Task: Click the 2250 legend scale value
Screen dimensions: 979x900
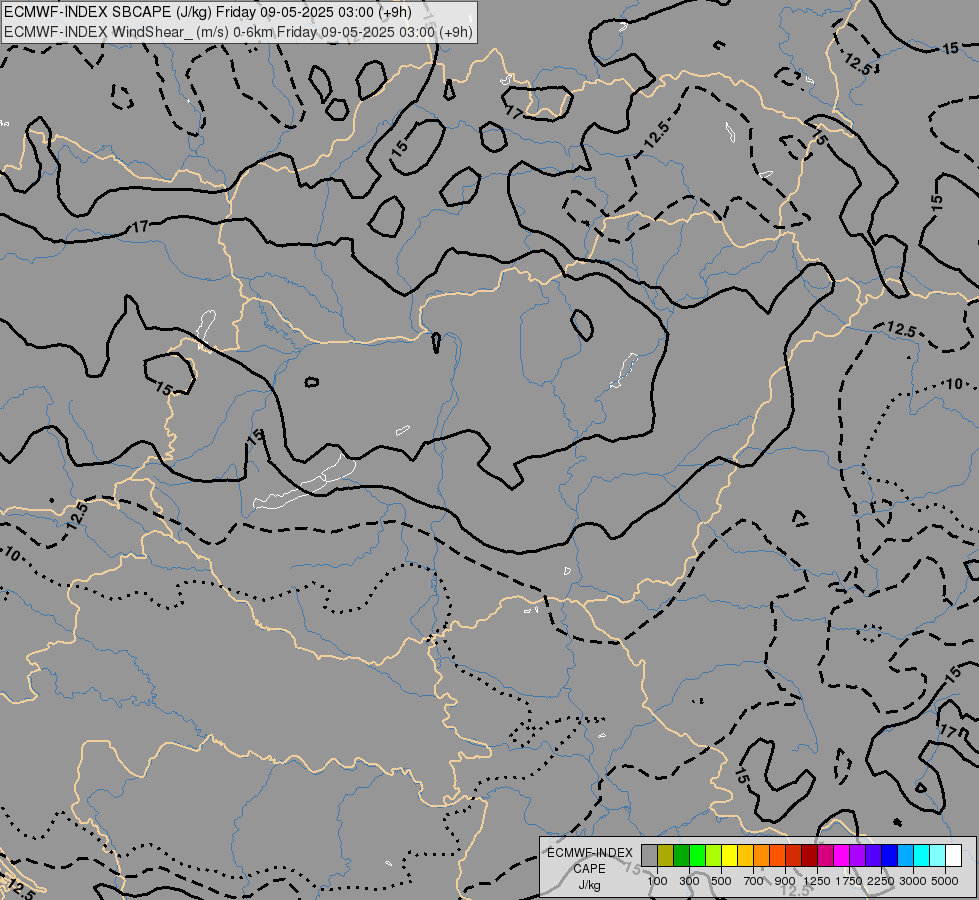Action: click(881, 881)
